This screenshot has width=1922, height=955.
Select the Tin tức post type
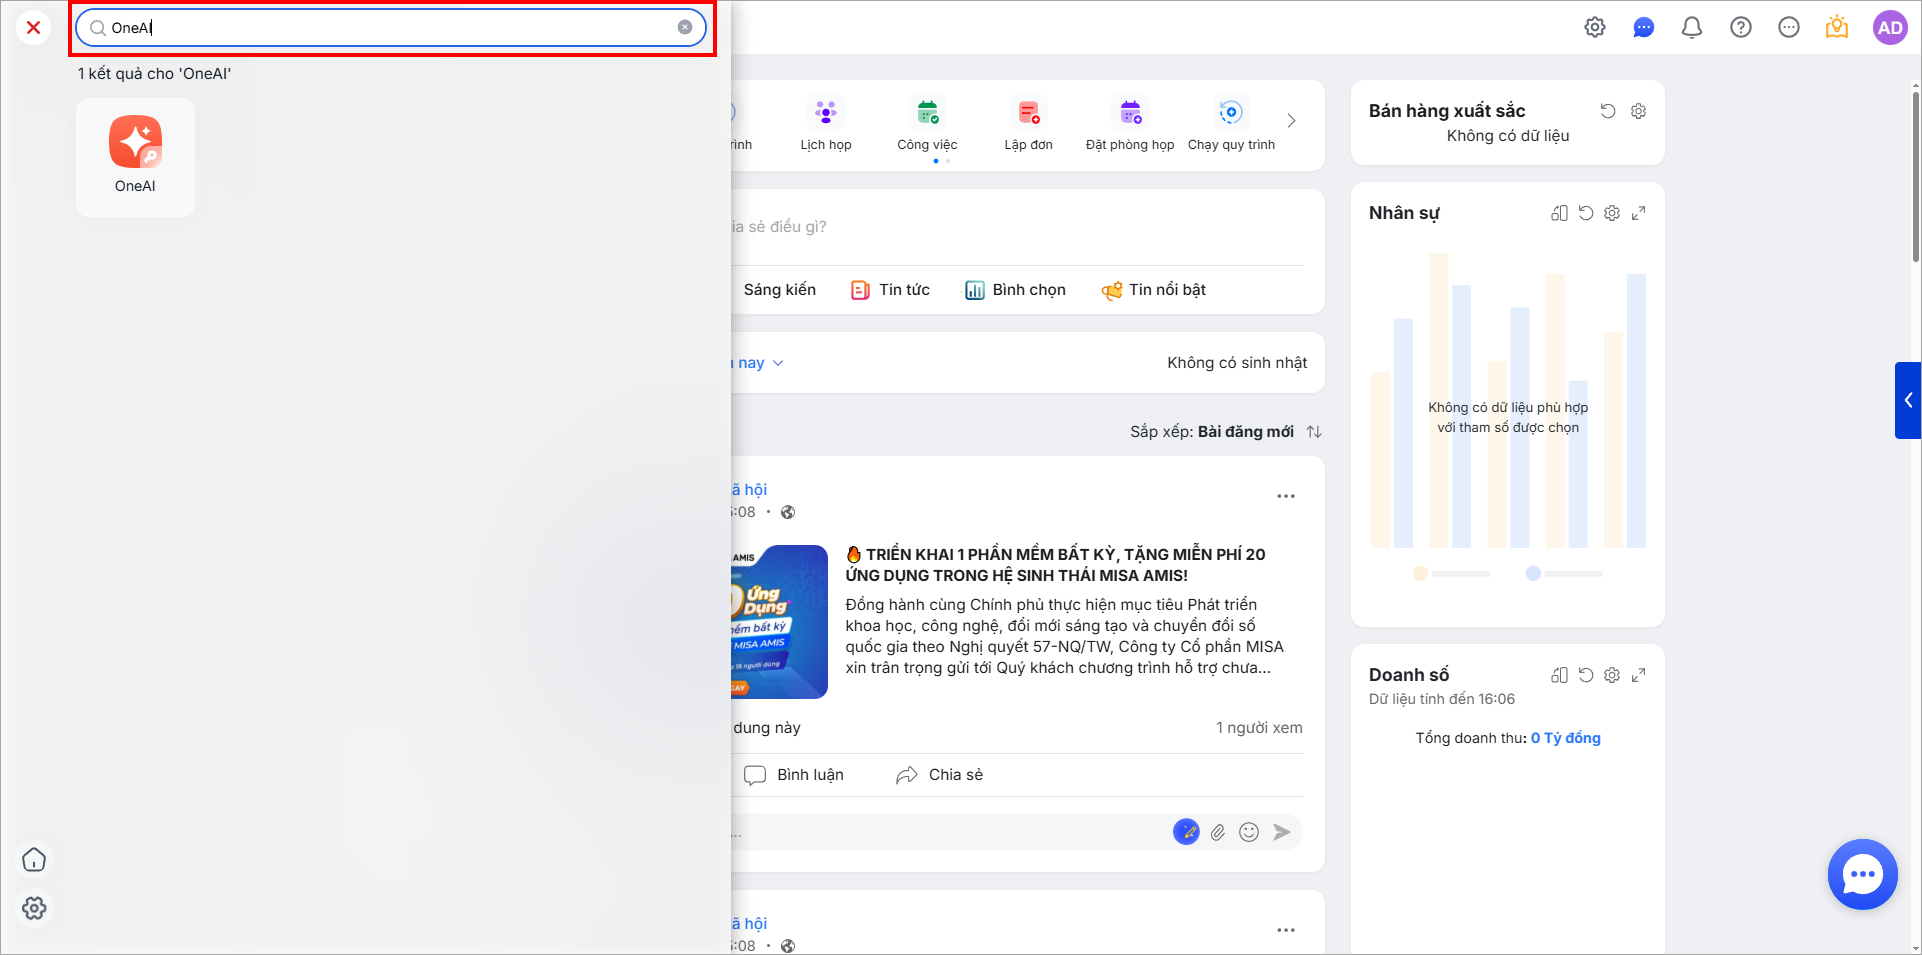point(890,290)
